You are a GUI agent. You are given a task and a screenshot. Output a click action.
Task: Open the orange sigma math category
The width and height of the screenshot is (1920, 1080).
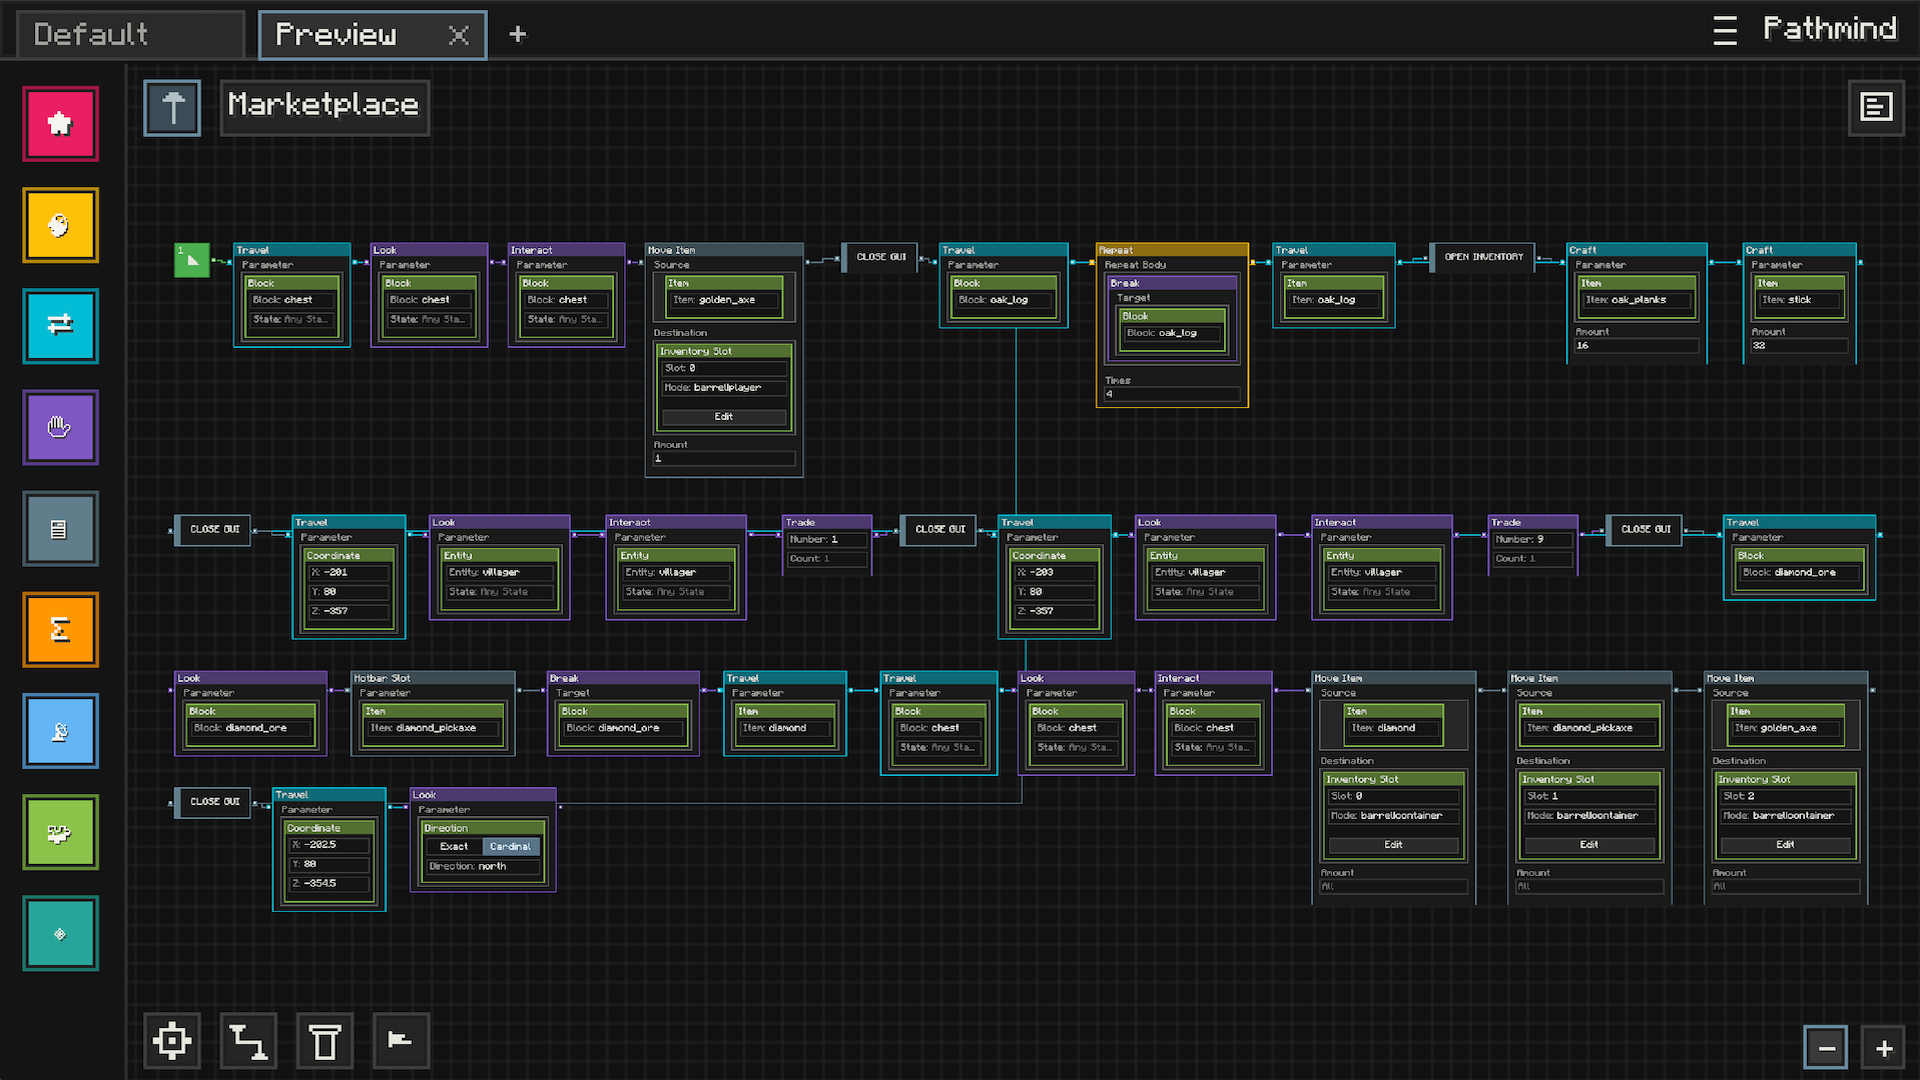pyautogui.click(x=60, y=629)
